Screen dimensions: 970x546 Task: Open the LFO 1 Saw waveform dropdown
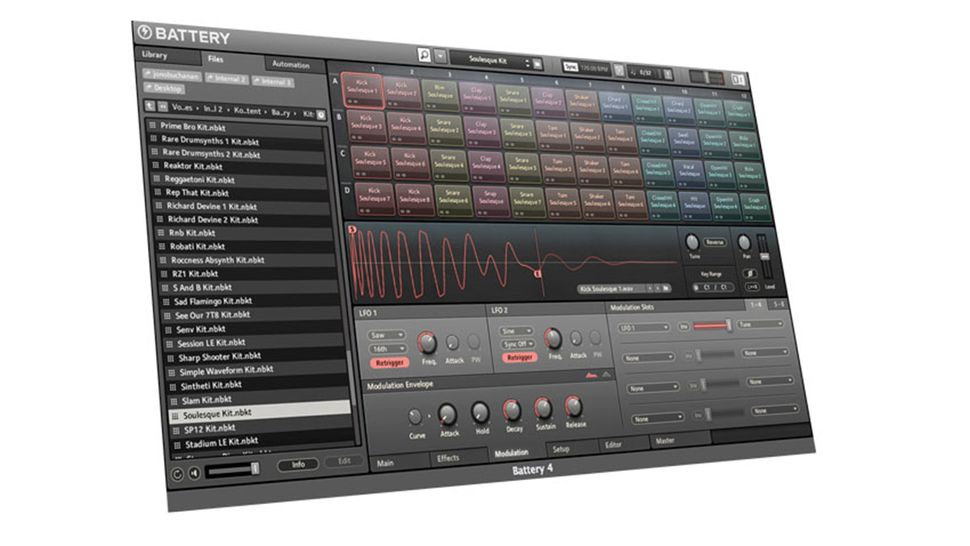387,335
